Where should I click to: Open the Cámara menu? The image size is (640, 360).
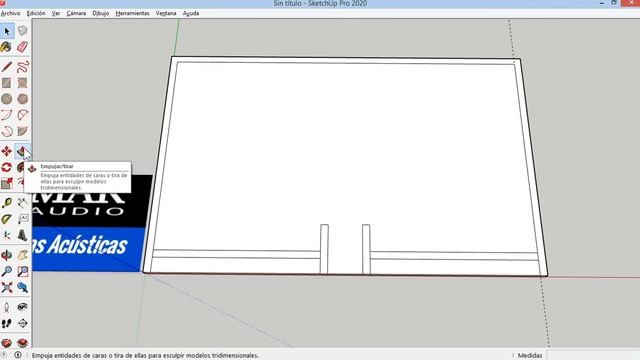pyautogui.click(x=76, y=13)
